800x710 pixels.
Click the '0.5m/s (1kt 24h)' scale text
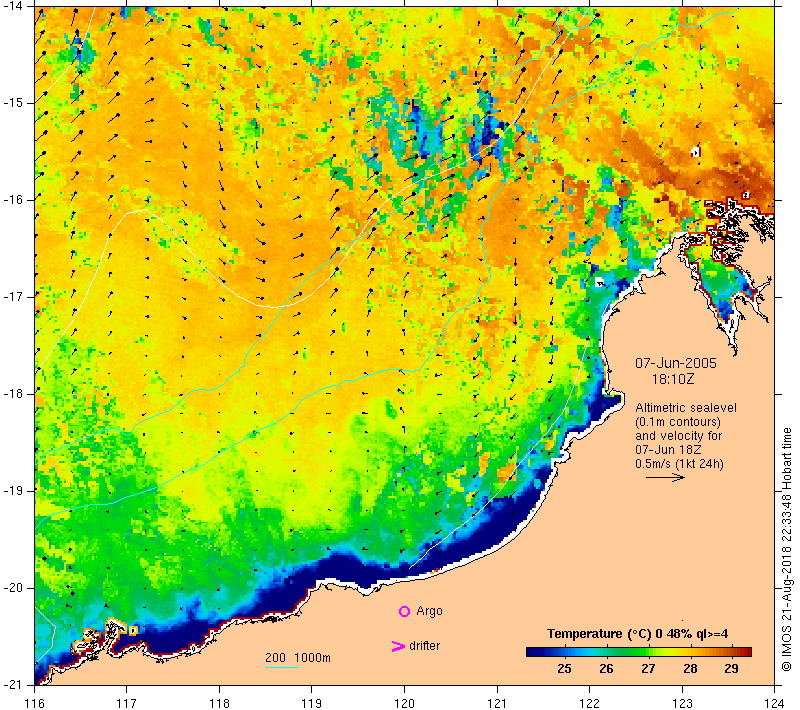(679, 464)
